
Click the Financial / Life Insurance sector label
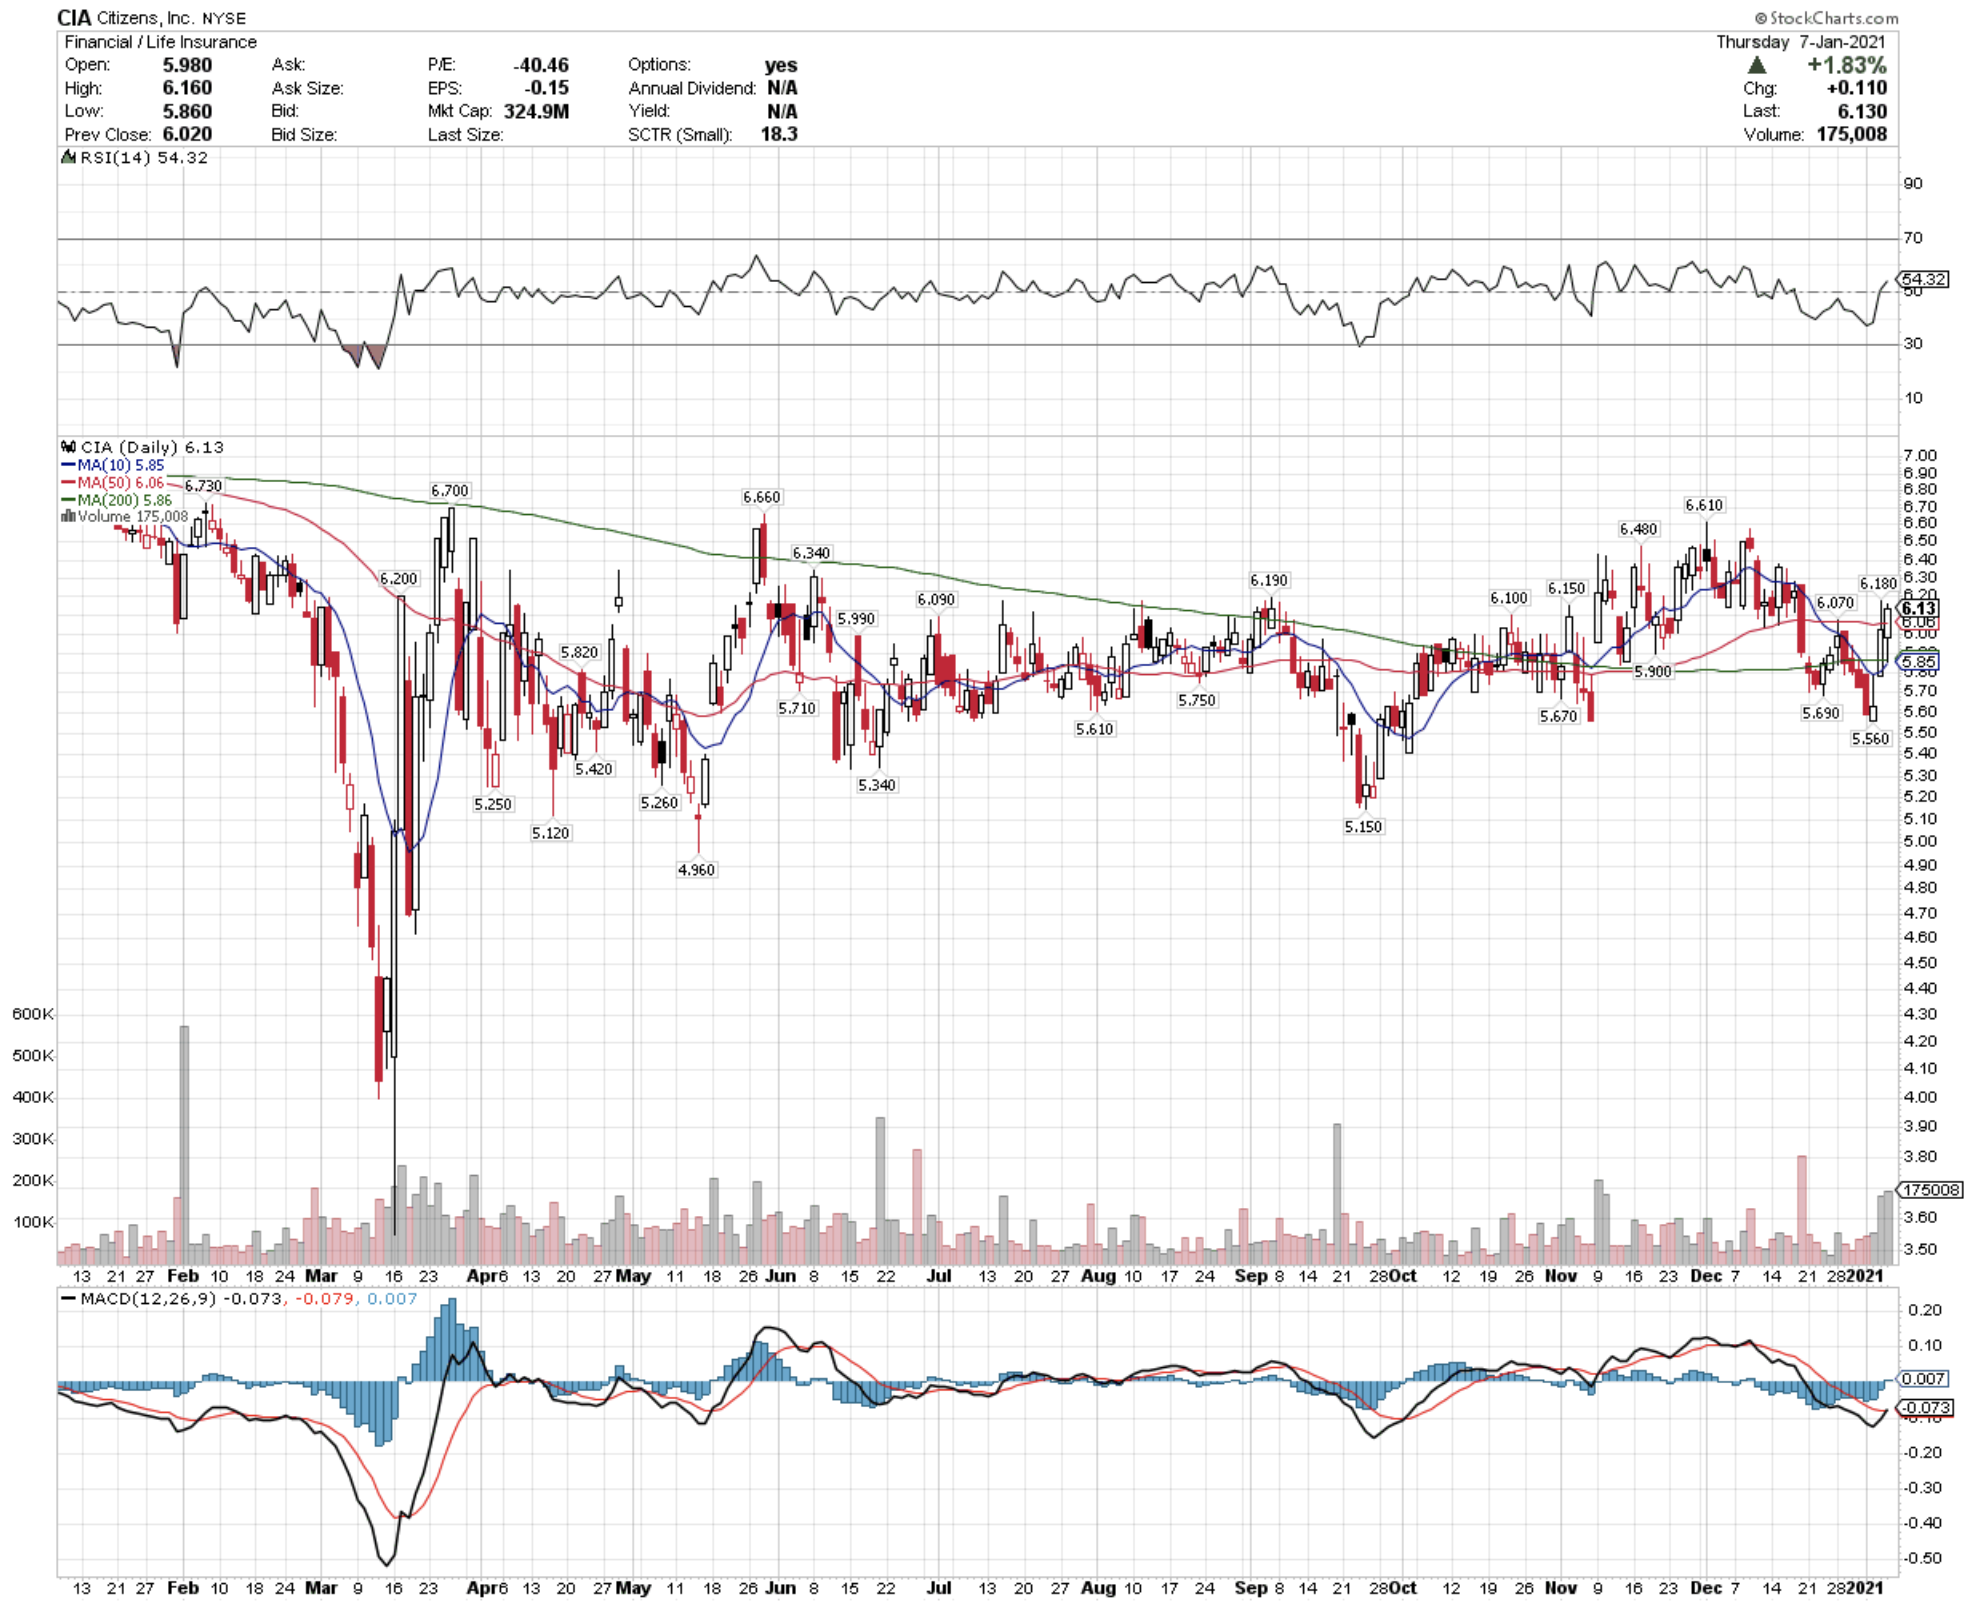160,42
